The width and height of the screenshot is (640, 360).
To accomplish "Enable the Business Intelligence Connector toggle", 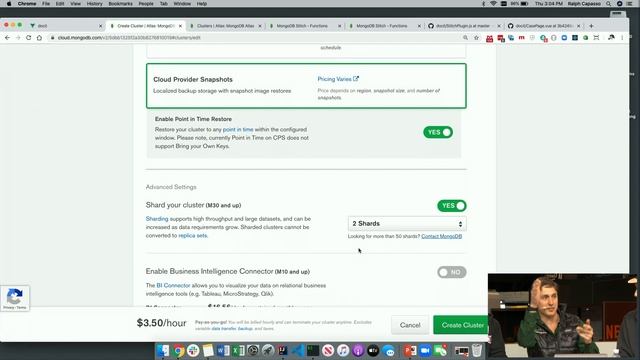I will coord(452,272).
